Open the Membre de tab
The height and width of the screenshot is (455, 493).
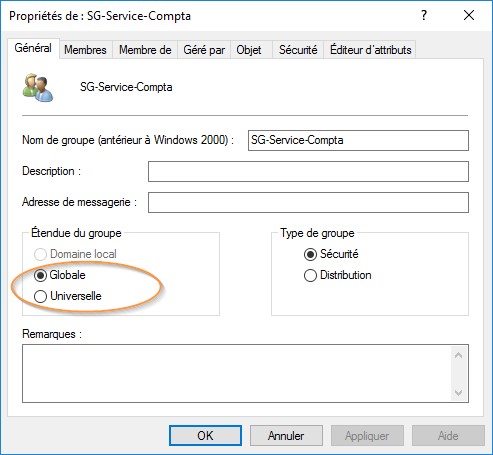pyautogui.click(x=145, y=50)
